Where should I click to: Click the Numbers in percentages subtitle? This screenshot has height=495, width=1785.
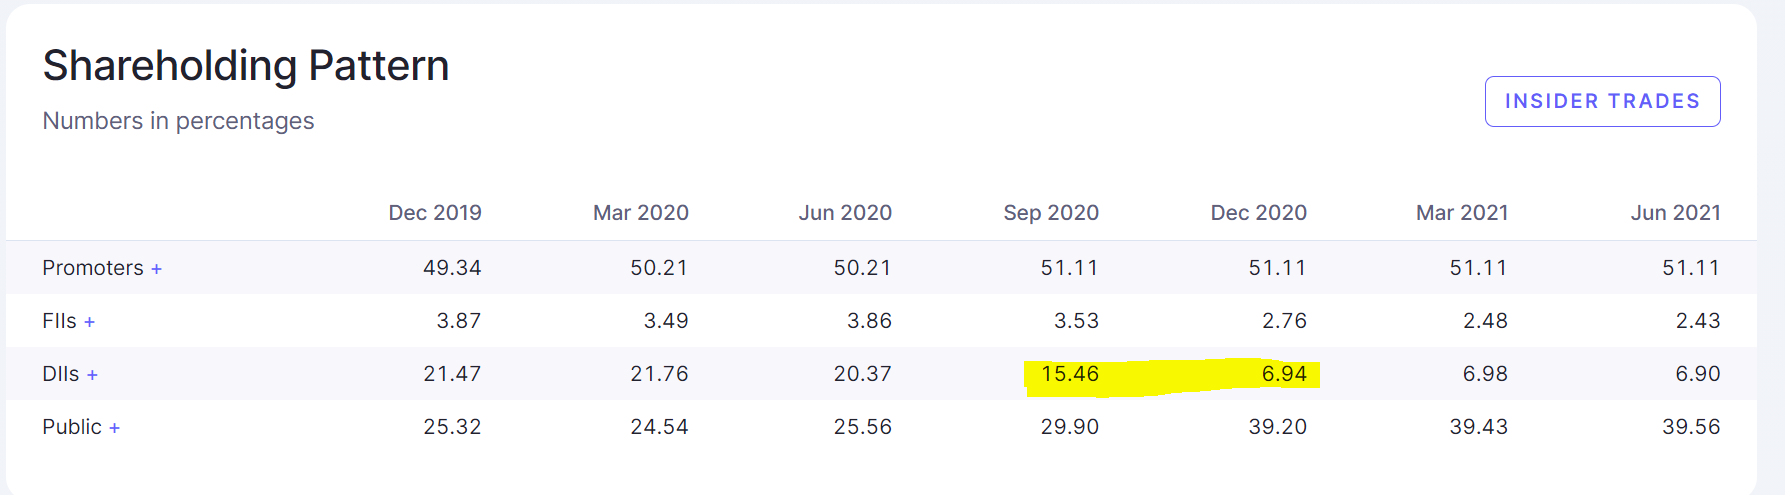tap(178, 121)
